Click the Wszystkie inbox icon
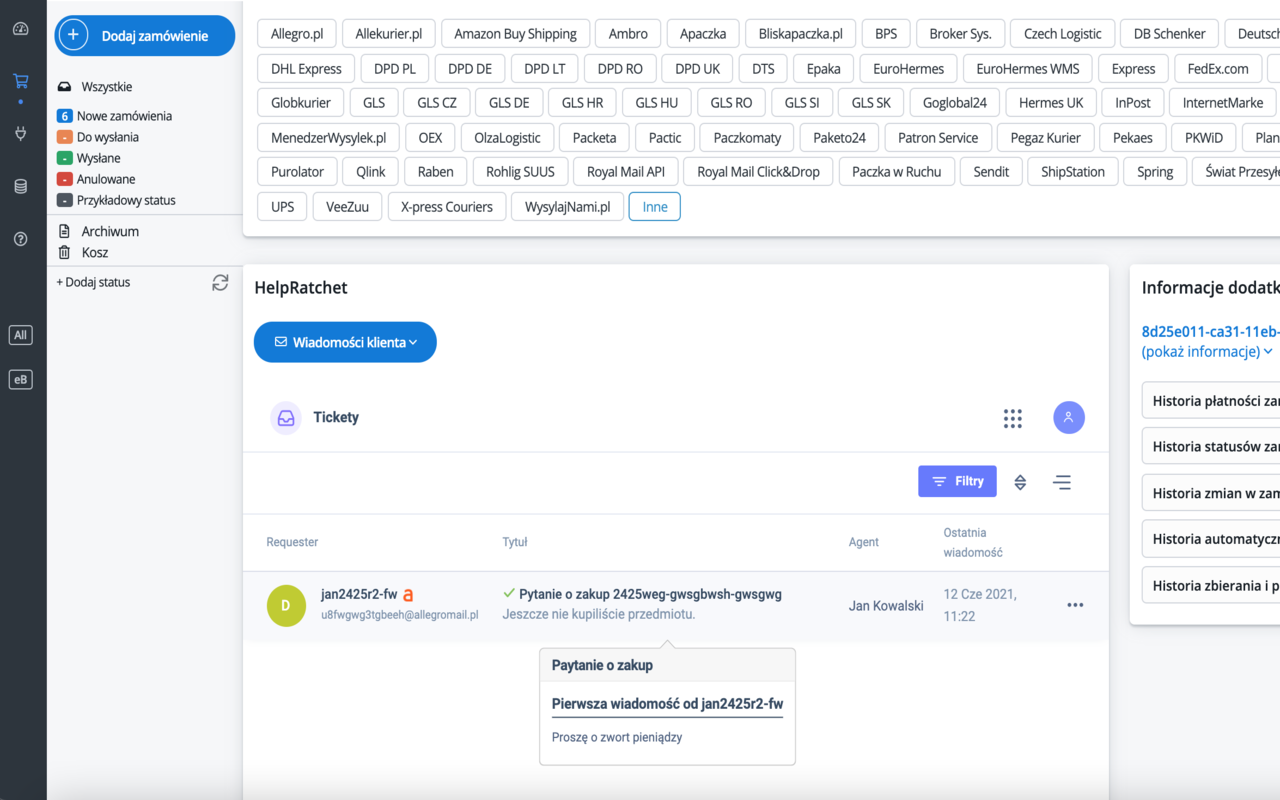Screen dimensions: 1280x800 click(65, 87)
